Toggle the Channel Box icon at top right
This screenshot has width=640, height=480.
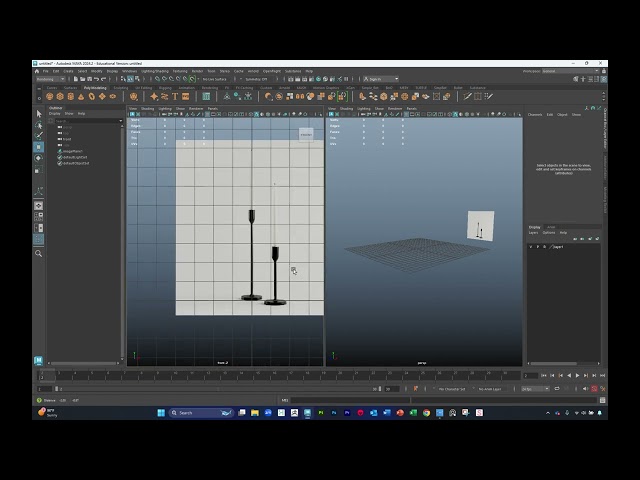[x=603, y=79]
